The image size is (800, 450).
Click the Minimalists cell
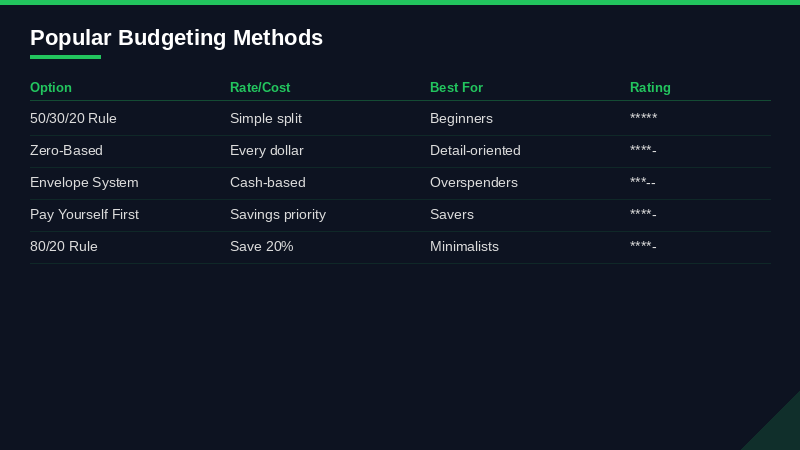[x=464, y=247]
